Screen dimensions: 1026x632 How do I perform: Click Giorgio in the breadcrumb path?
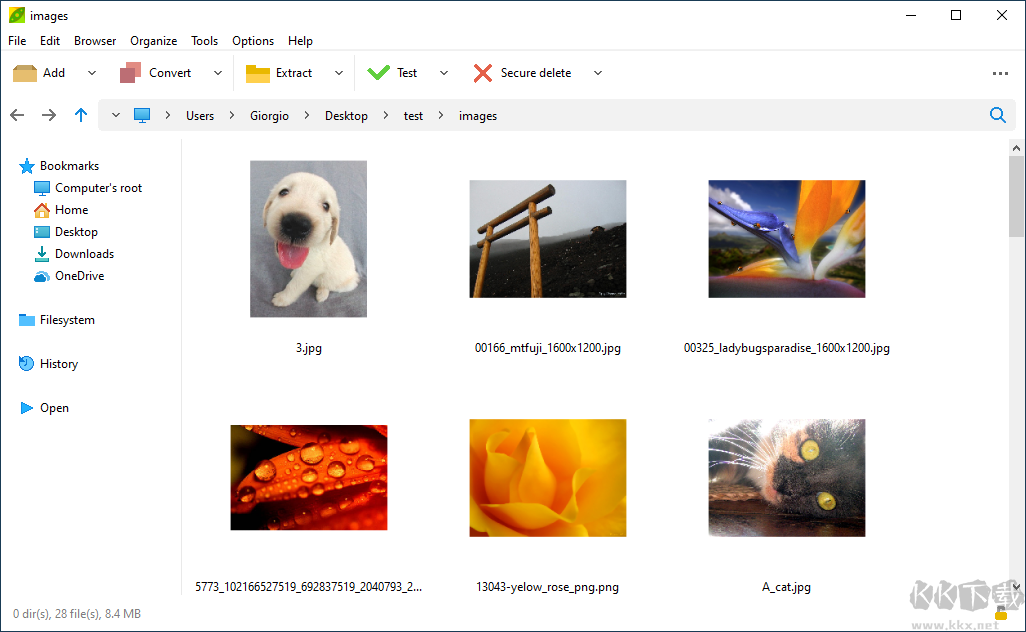[269, 116]
